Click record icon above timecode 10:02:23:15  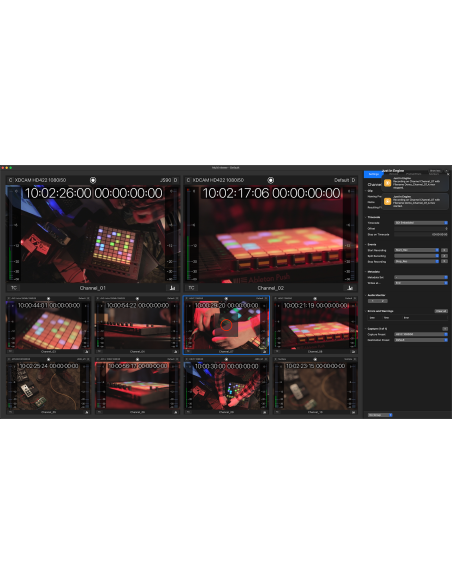(315, 359)
